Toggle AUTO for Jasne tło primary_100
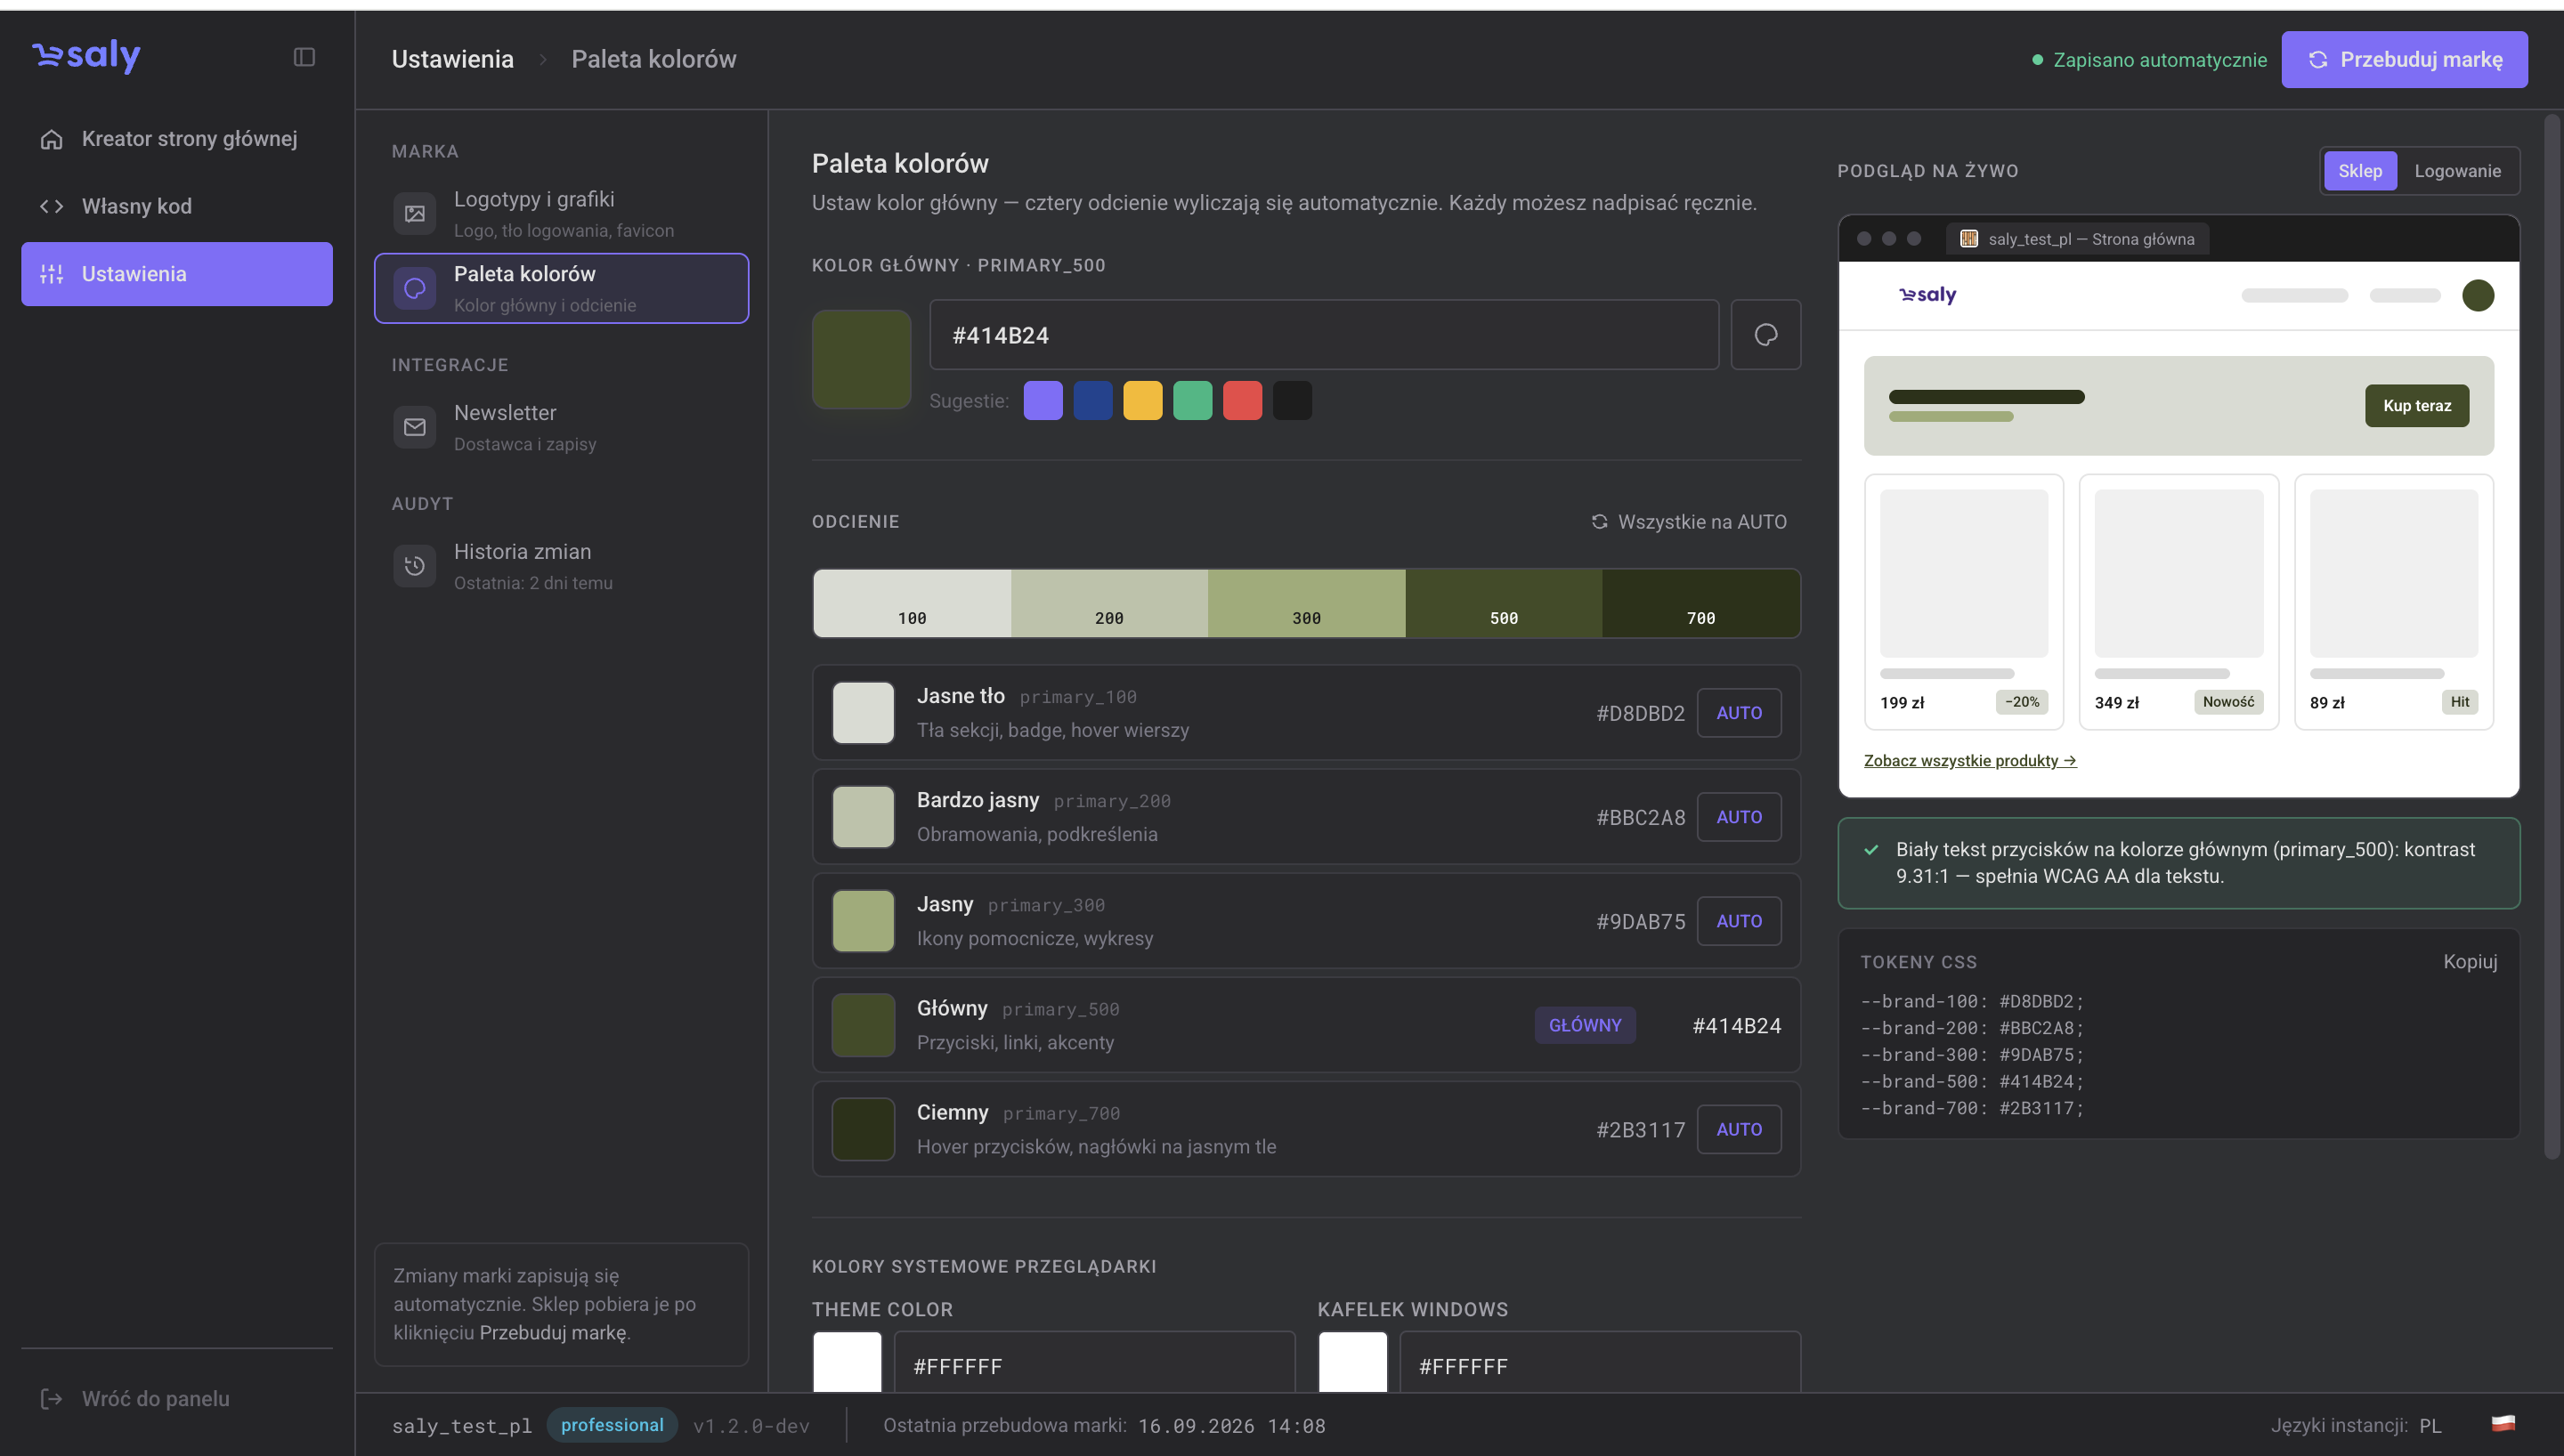Viewport: 2564px width, 1456px height. (1739, 713)
